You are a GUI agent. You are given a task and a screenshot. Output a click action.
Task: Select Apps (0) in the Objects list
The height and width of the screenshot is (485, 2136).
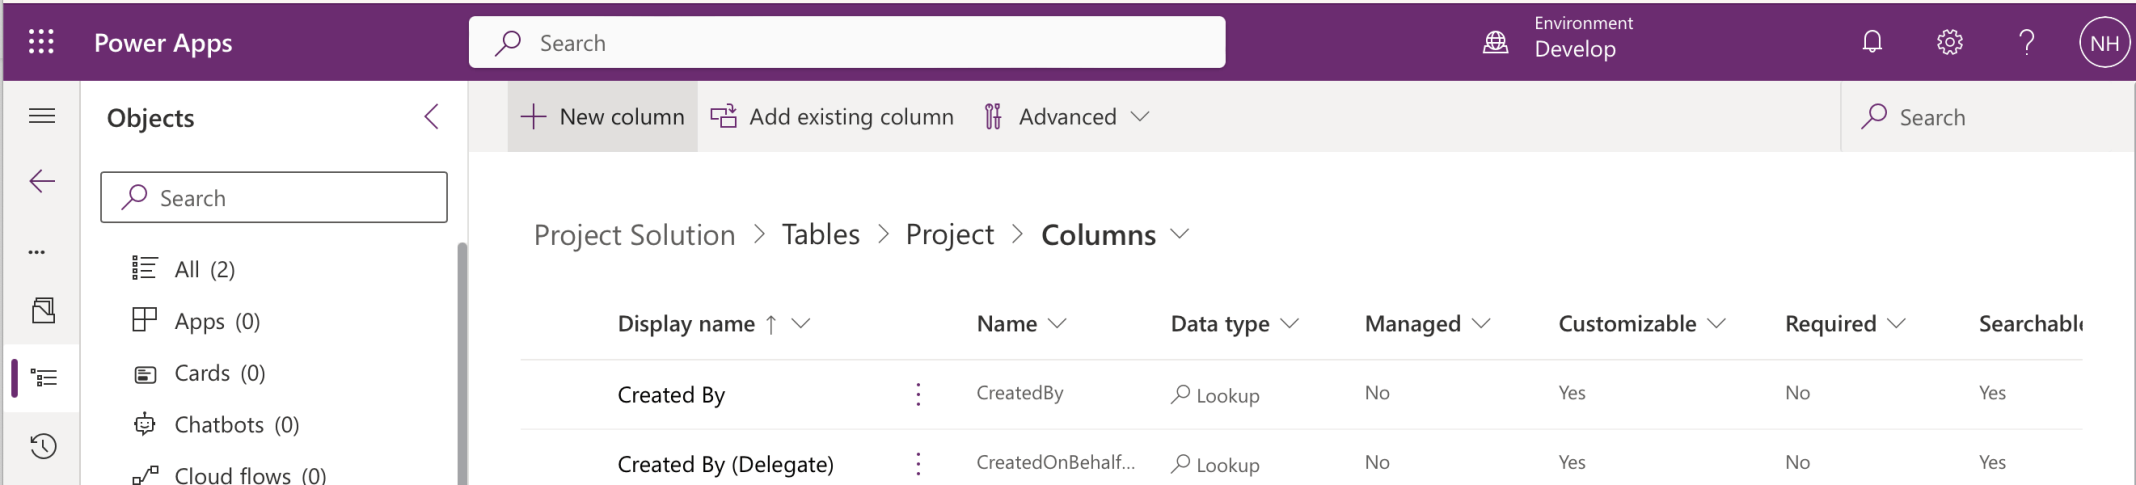pyautogui.click(x=216, y=321)
